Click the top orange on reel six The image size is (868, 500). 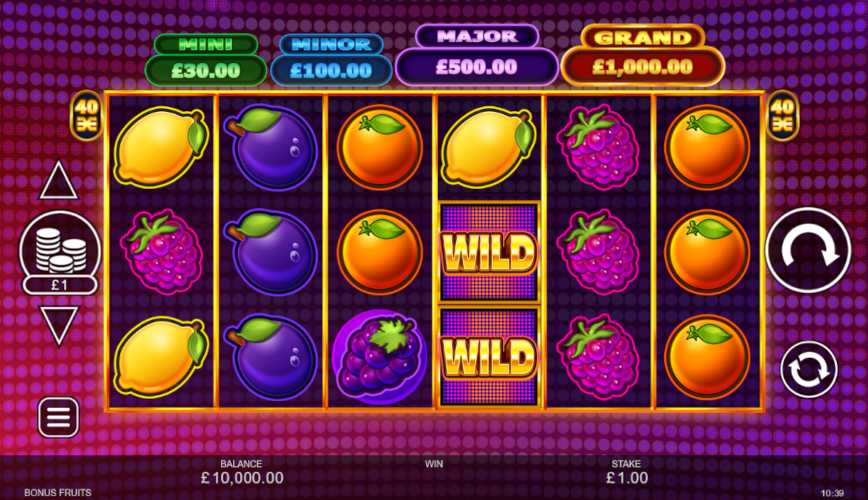point(707,148)
